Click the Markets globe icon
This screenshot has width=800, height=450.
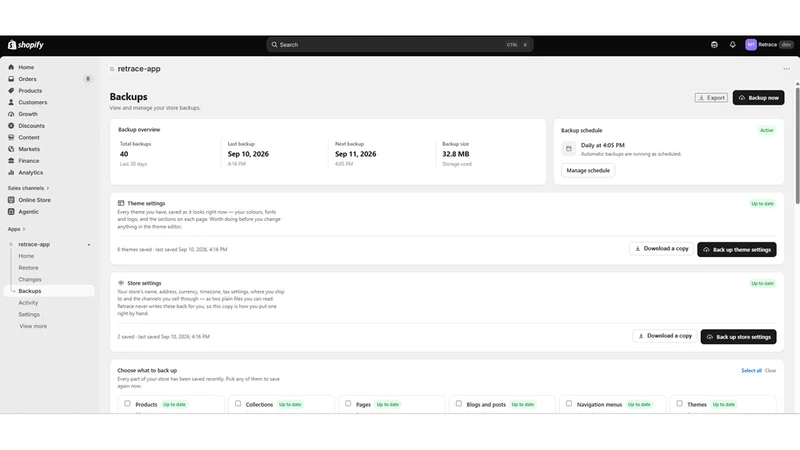(x=11, y=149)
